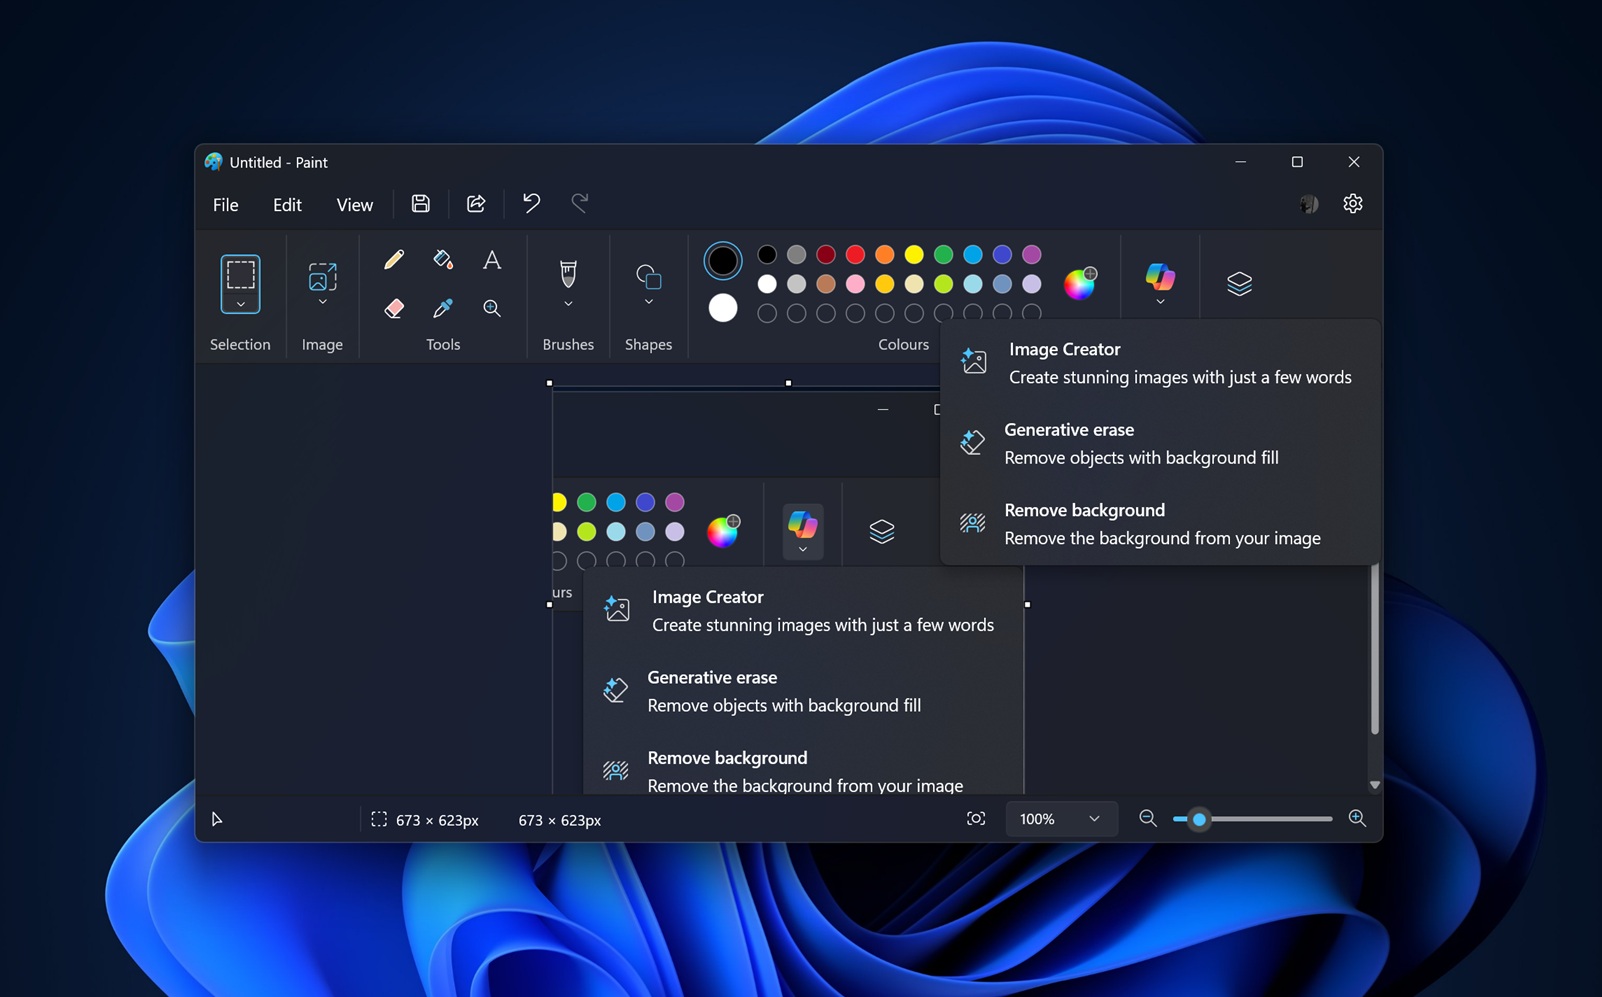
Task: Open the zoom level dropdown
Action: pyautogui.click(x=1060, y=819)
